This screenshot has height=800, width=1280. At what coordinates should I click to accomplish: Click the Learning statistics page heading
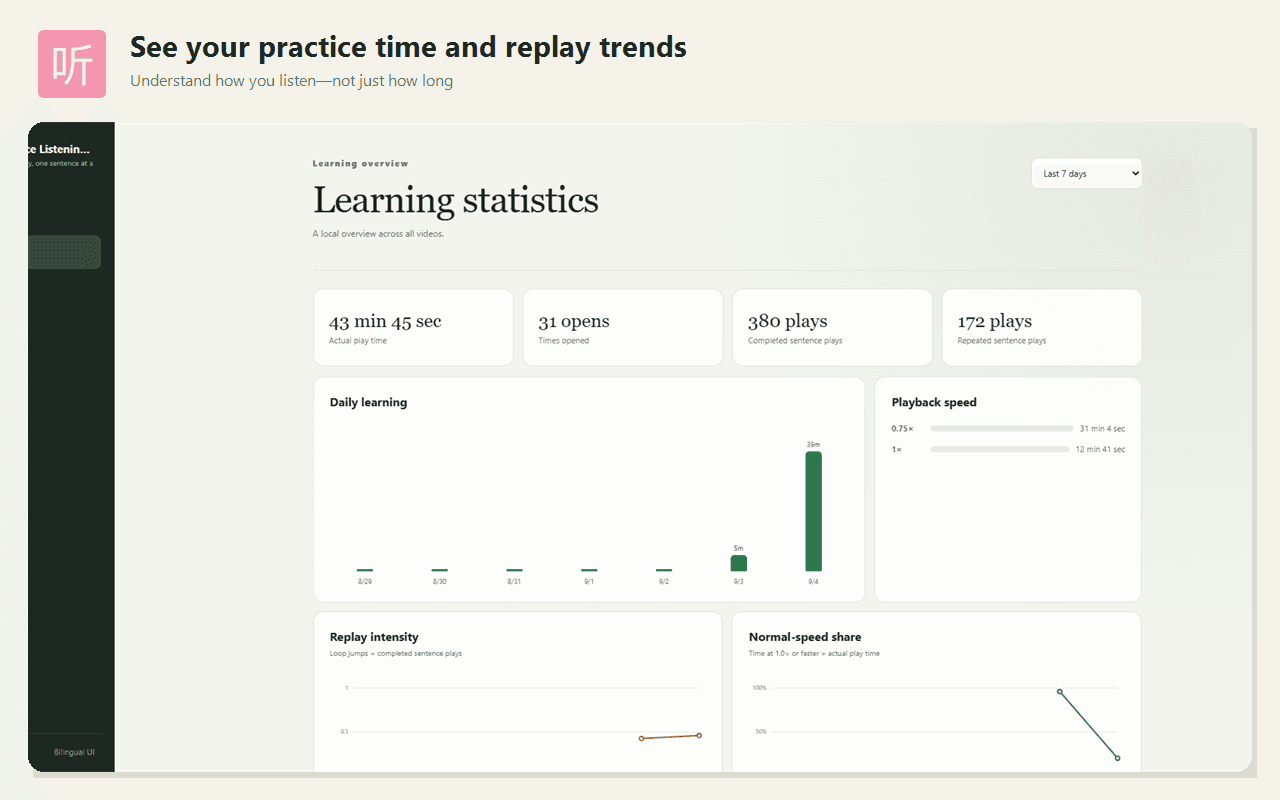tap(456, 200)
